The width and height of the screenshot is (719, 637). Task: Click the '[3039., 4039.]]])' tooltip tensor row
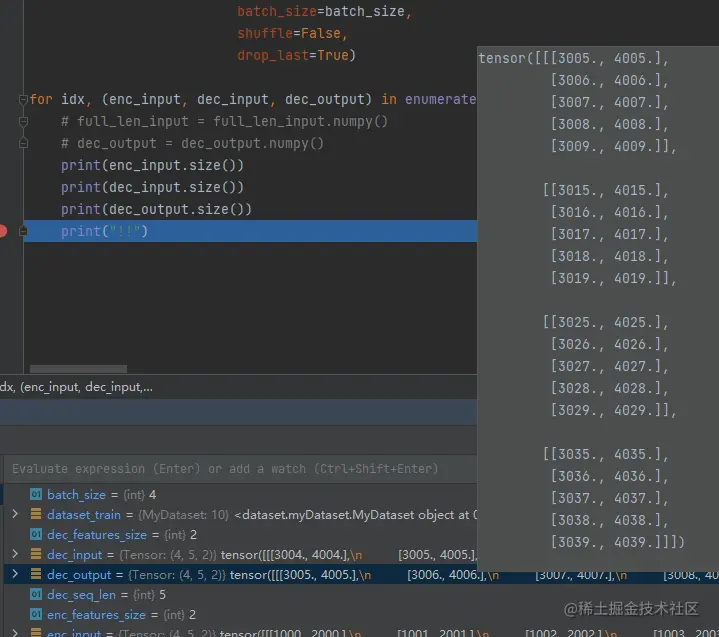(618, 542)
